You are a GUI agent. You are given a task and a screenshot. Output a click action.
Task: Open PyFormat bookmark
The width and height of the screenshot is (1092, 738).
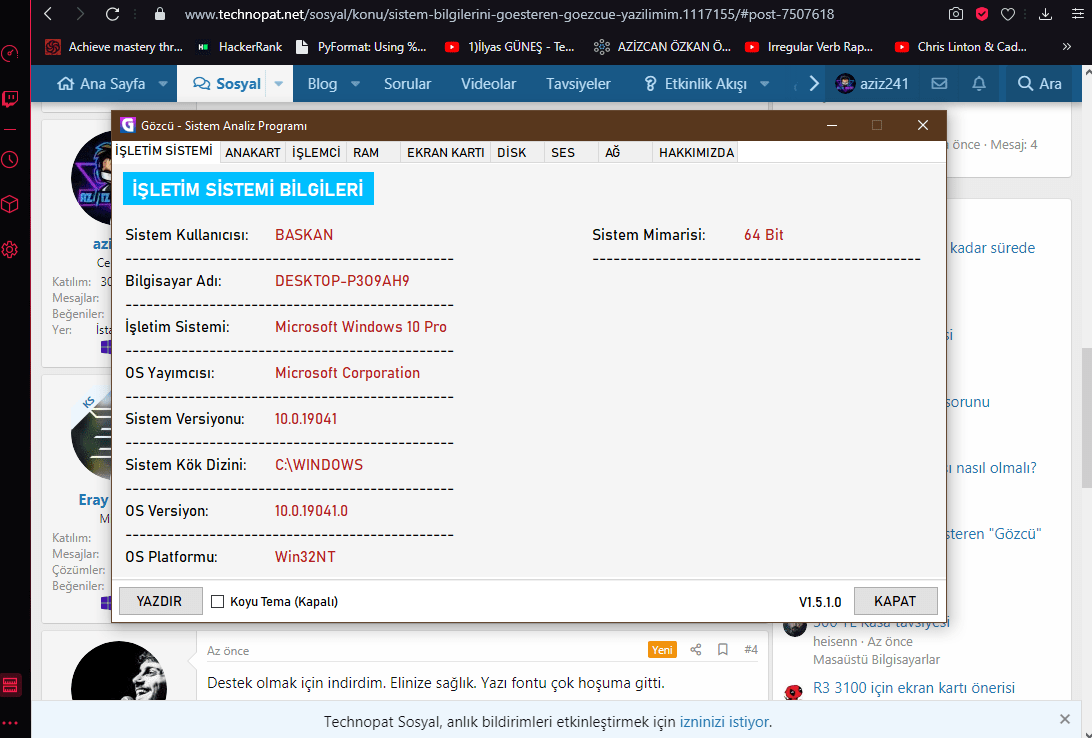[361, 47]
